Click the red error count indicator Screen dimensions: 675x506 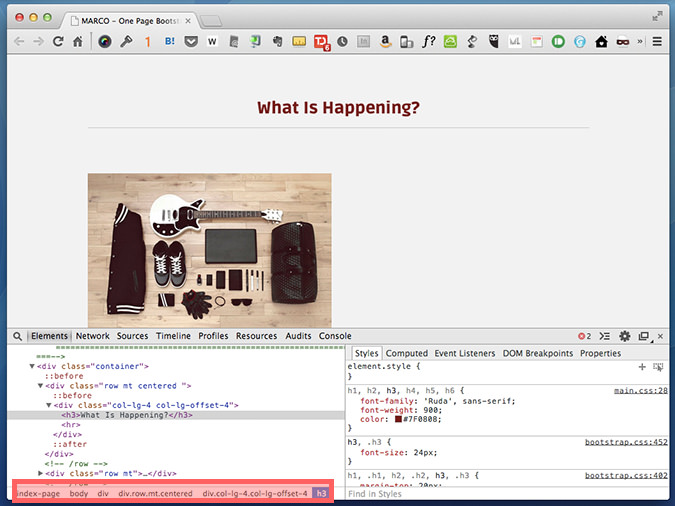click(x=584, y=336)
